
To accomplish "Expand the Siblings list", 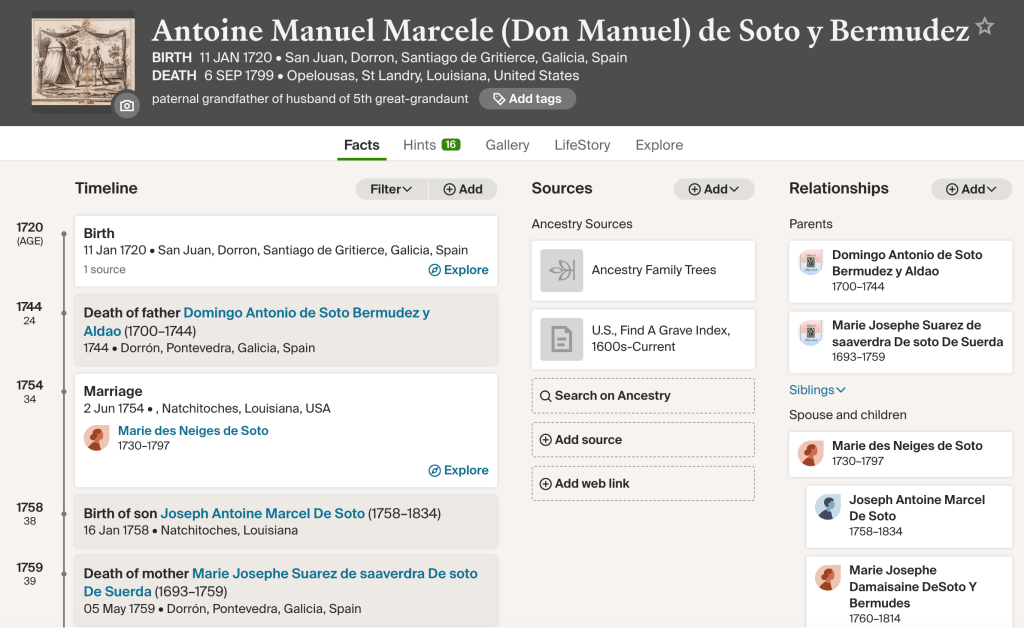I will pos(817,390).
